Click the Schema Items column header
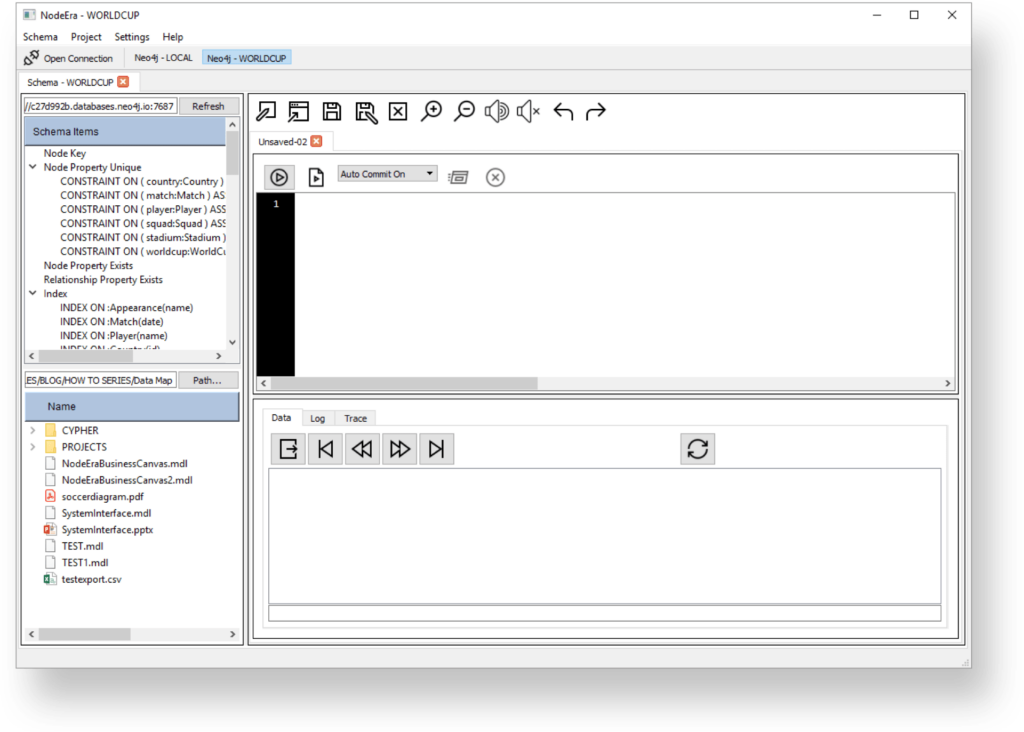This screenshot has width=1024, height=732. click(x=125, y=131)
